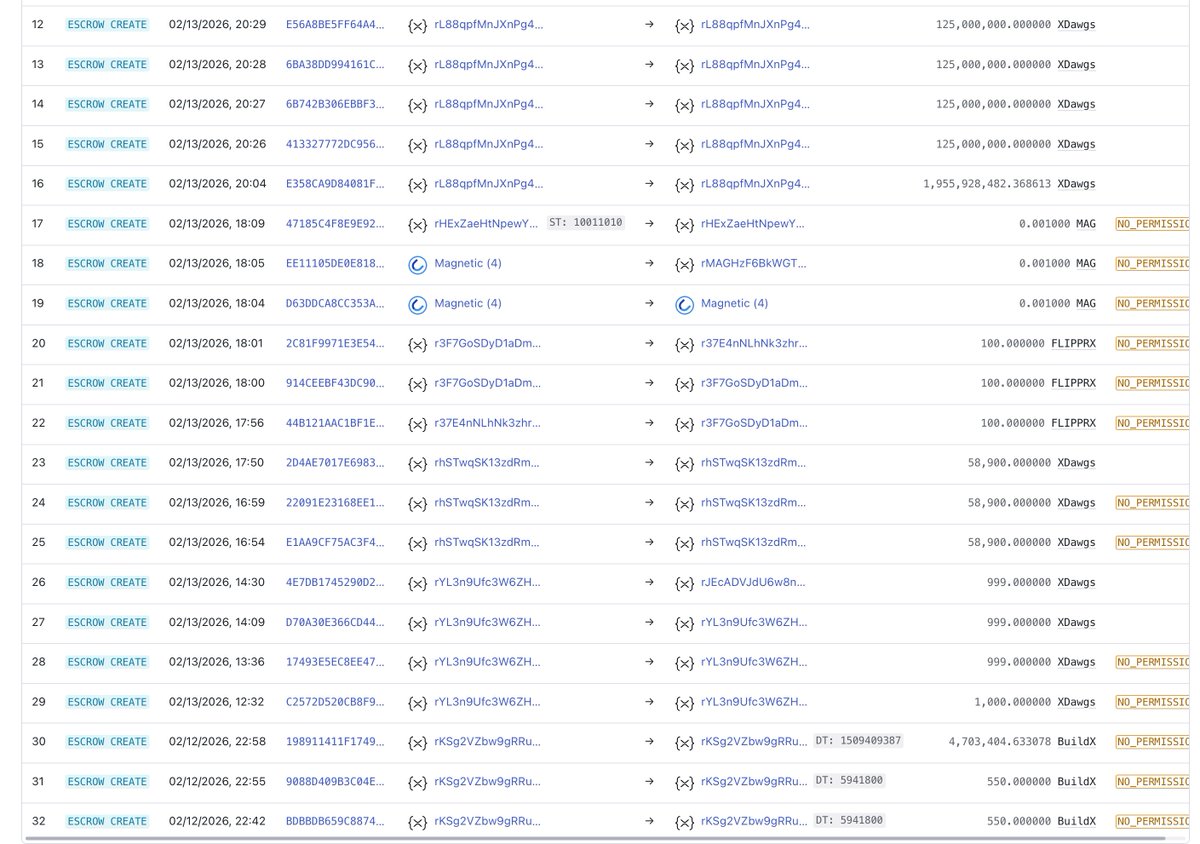This screenshot has height=844, width=1200.
Task: Click the NO_PERMISSION flag in row 17
Action: [1153, 223]
